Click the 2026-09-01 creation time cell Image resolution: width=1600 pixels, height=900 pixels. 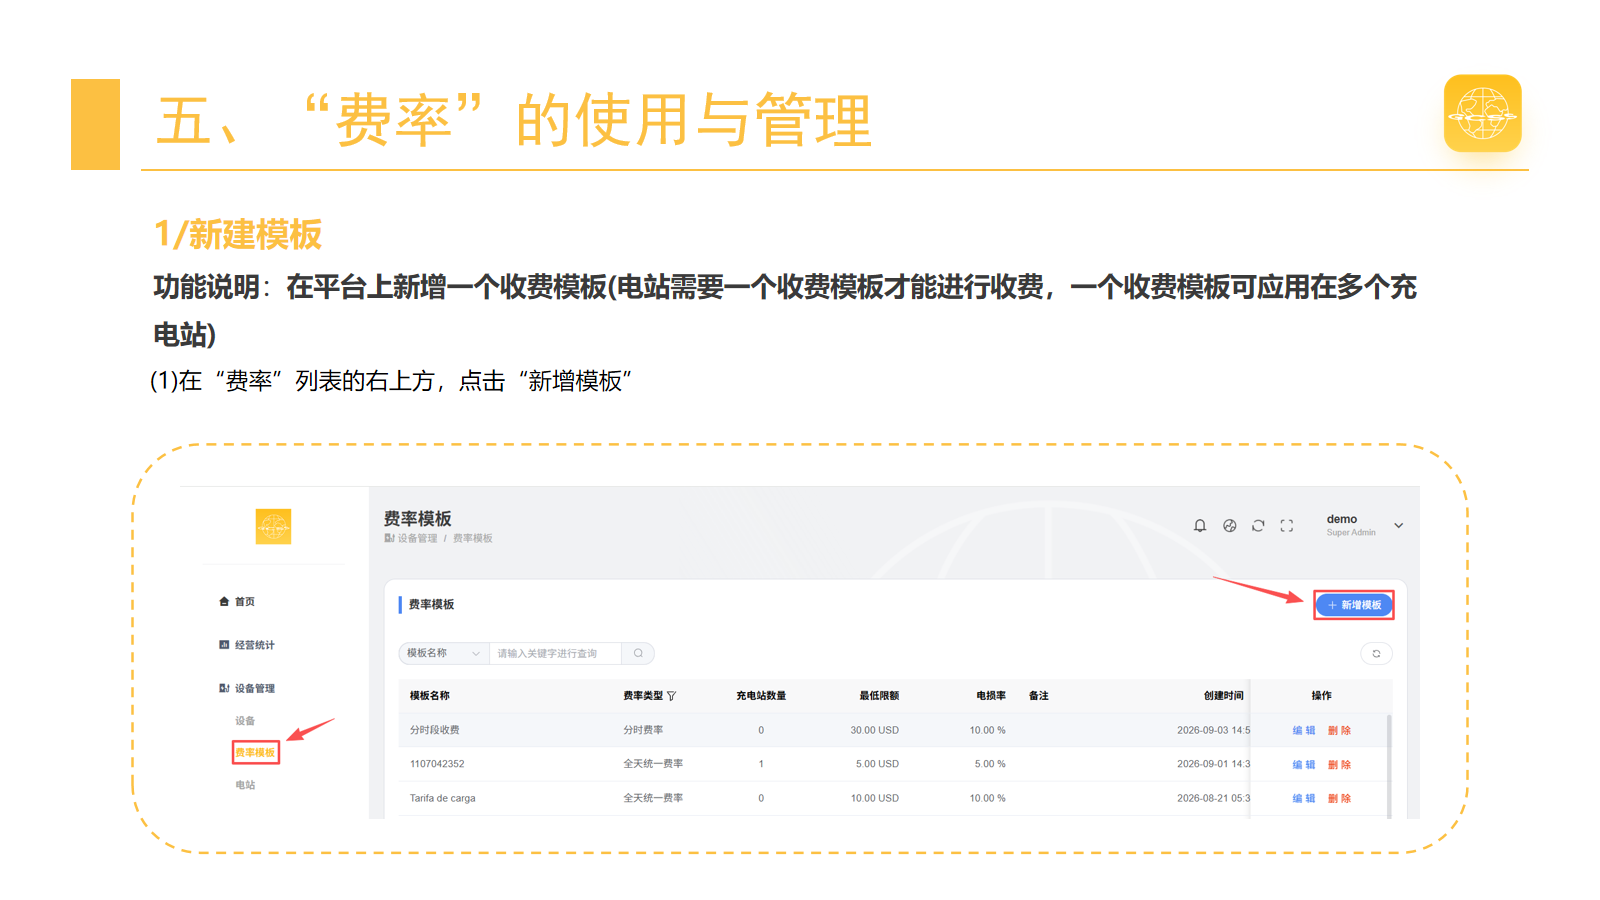click(x=1214, y=764)
